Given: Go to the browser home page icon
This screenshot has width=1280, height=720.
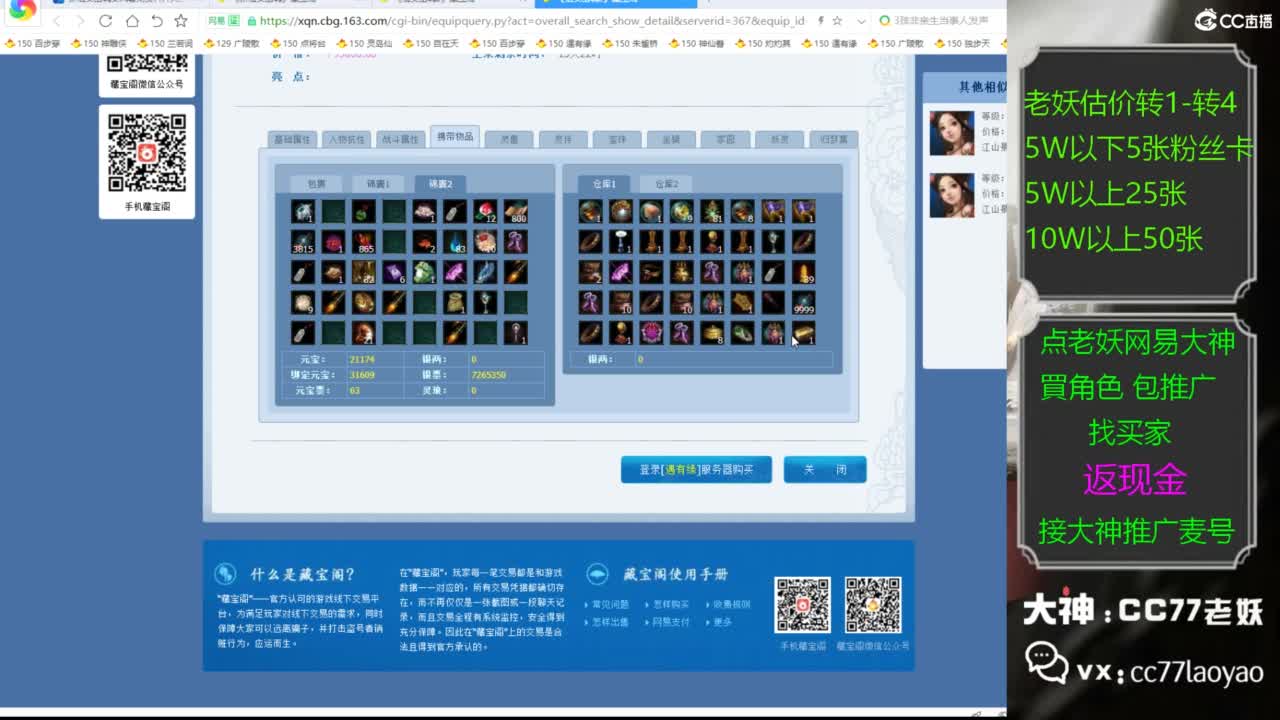Looking at the screenshot, I should click(131, 21).
